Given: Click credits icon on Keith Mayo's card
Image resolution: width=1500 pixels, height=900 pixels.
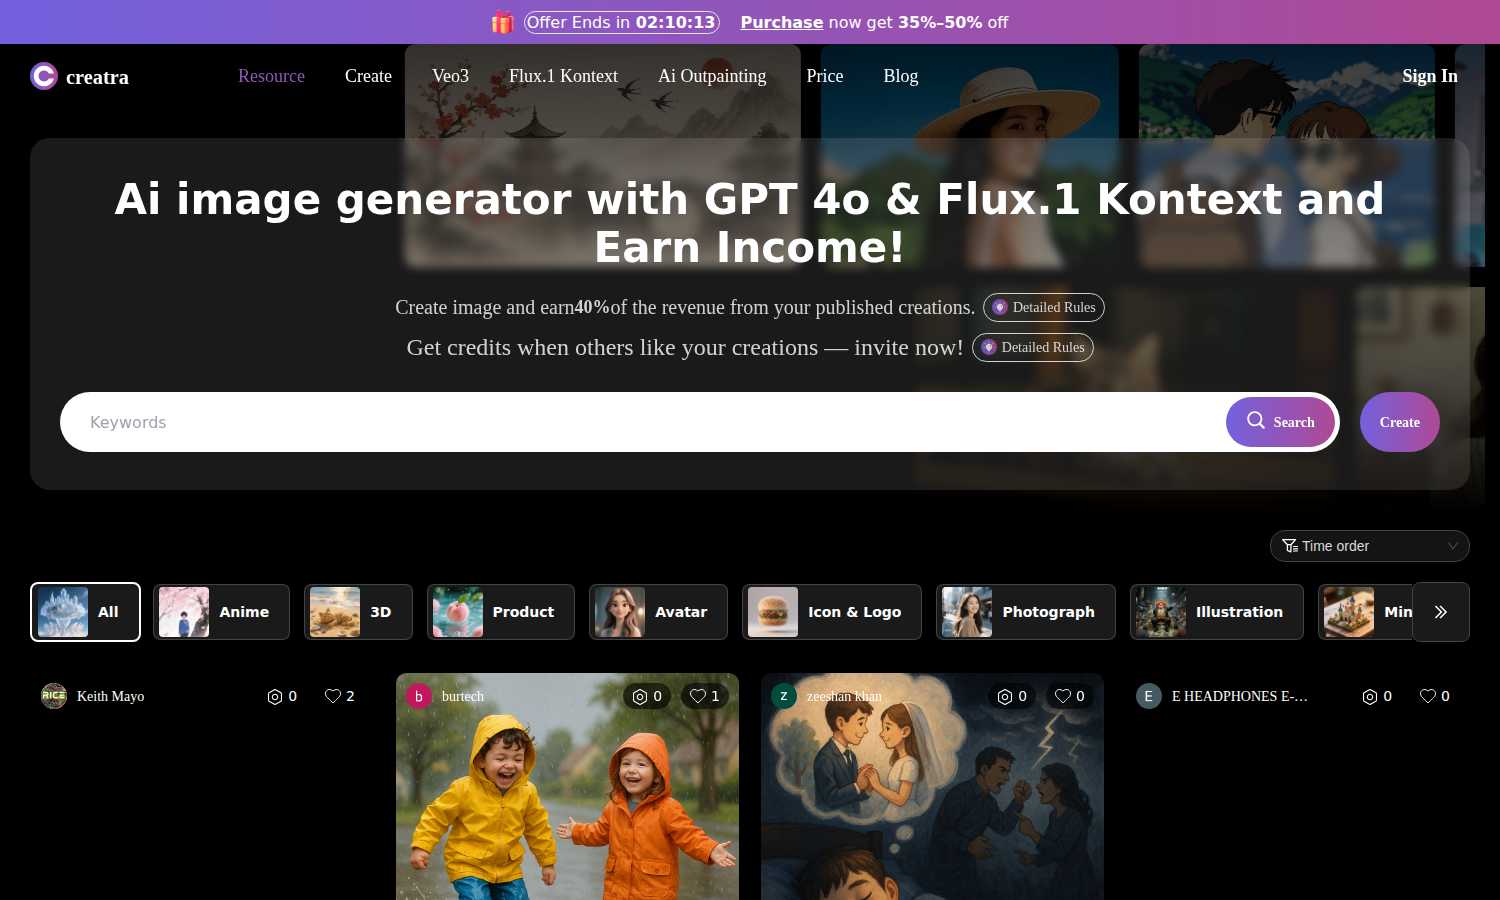Looking at the screenshot, I should coord(275,697).
